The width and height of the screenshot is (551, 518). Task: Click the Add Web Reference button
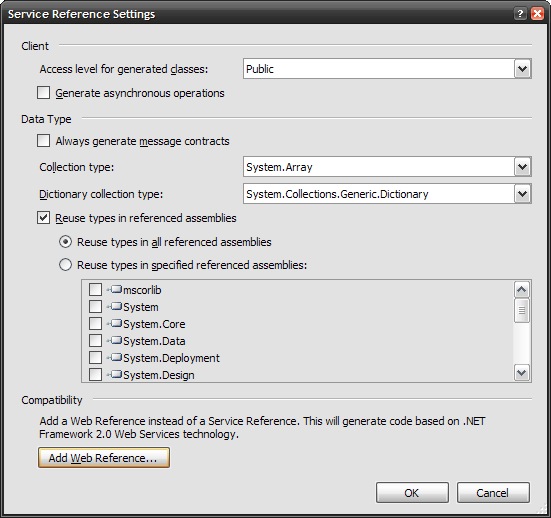click(104, 458)
